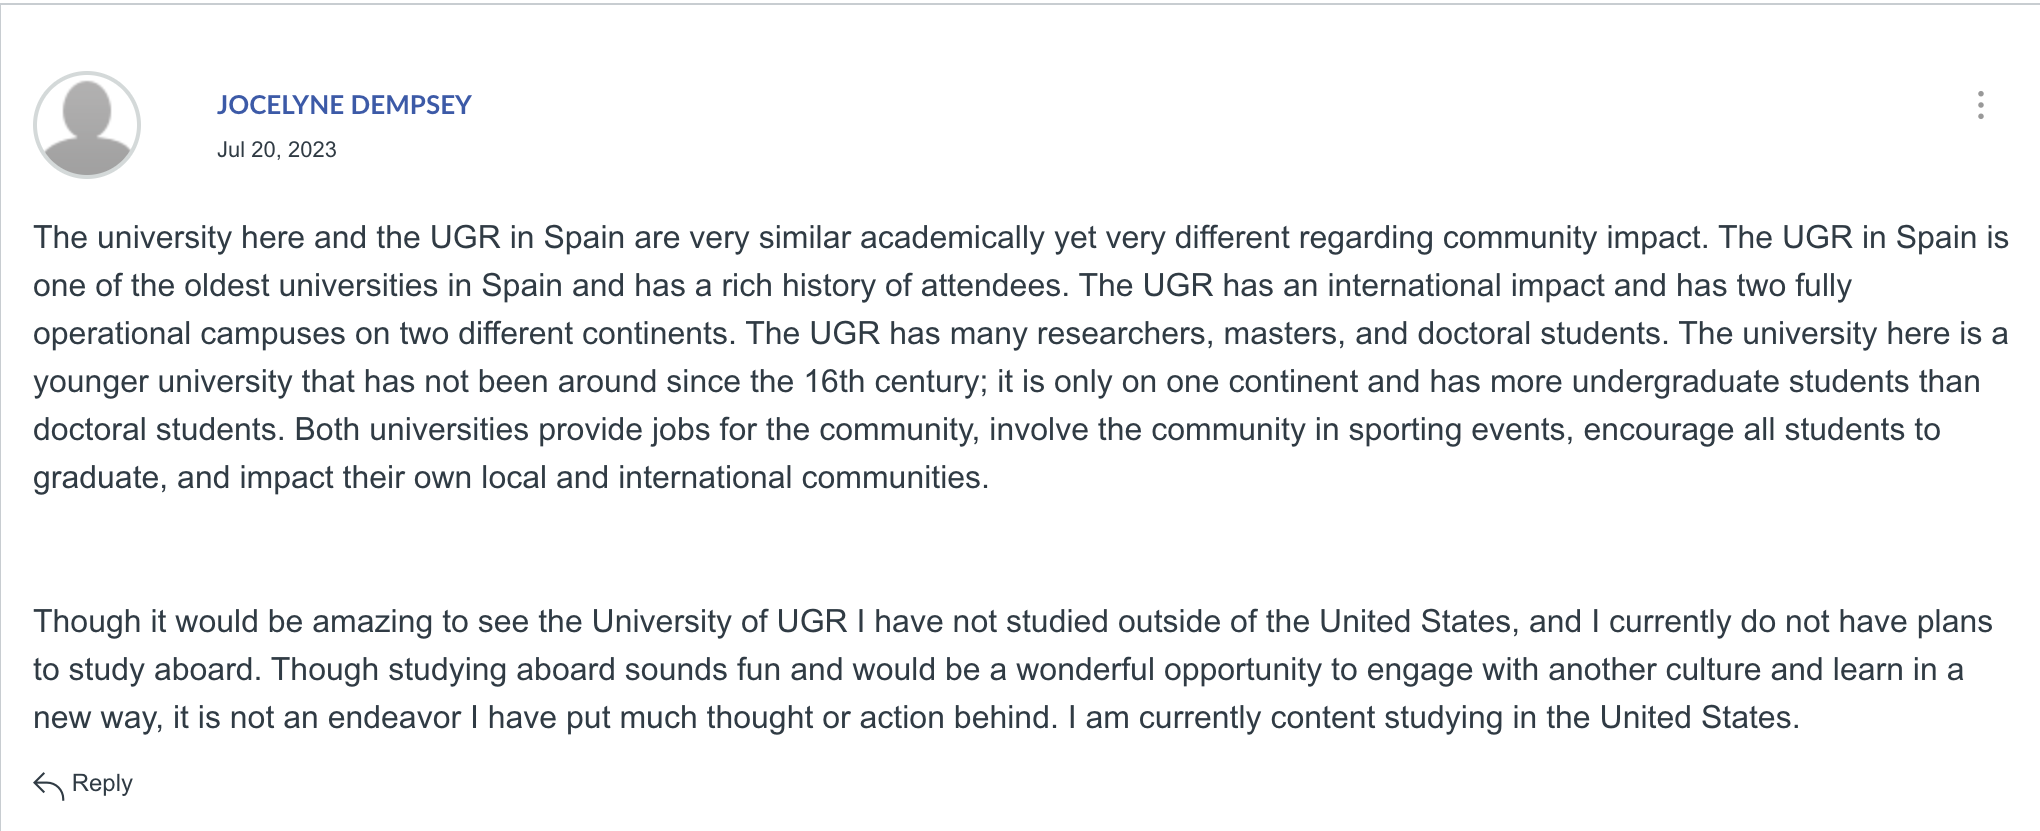
Task: Click the sentence beginning 'The university here and the UGR'
Action: (871, 237)
